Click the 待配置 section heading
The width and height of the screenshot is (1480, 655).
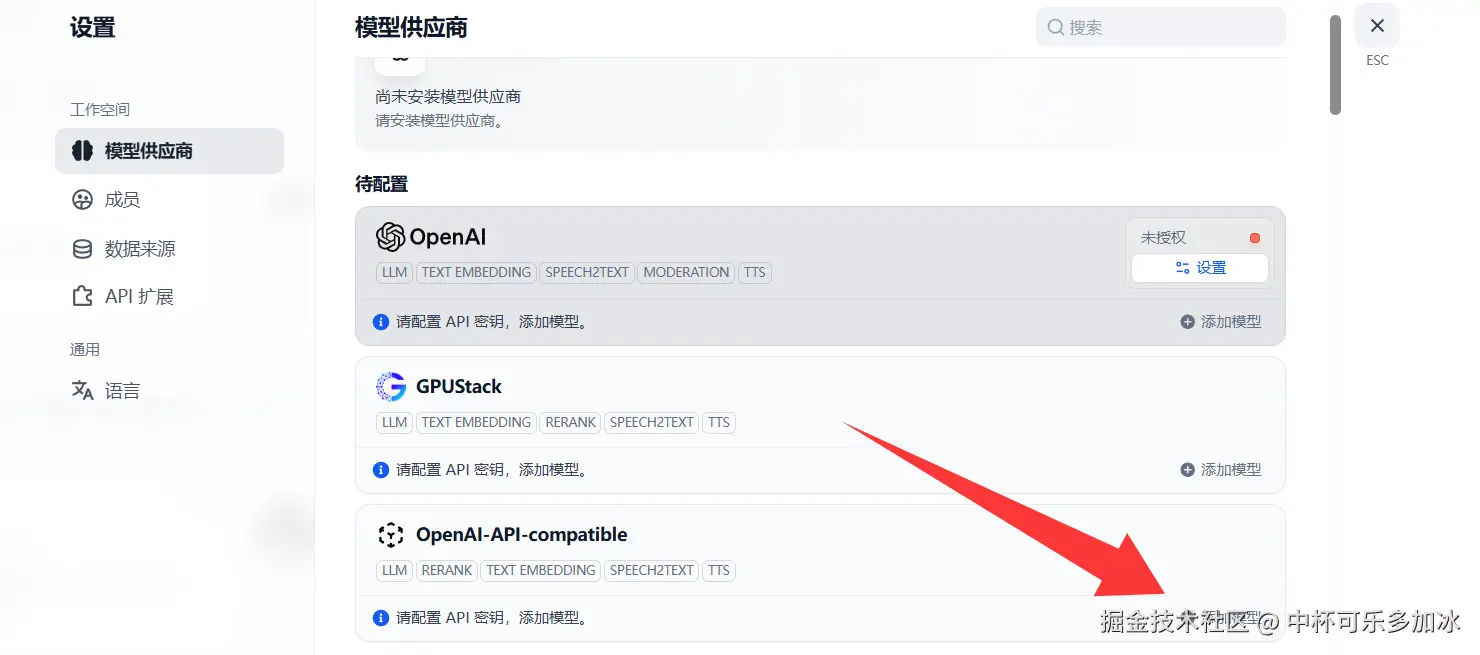pyautogui.click(x=382, y=184)
